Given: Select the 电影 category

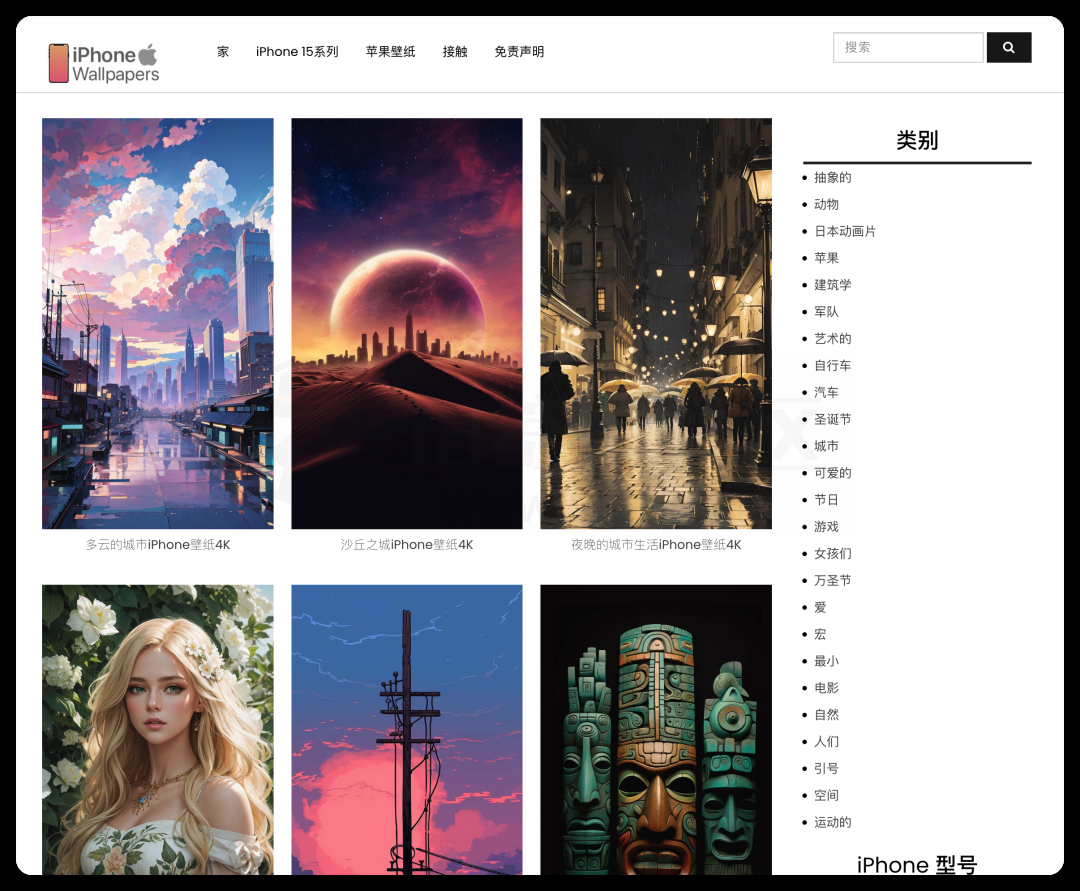Looking at the screenshot, I should click(x=827, y=688).
